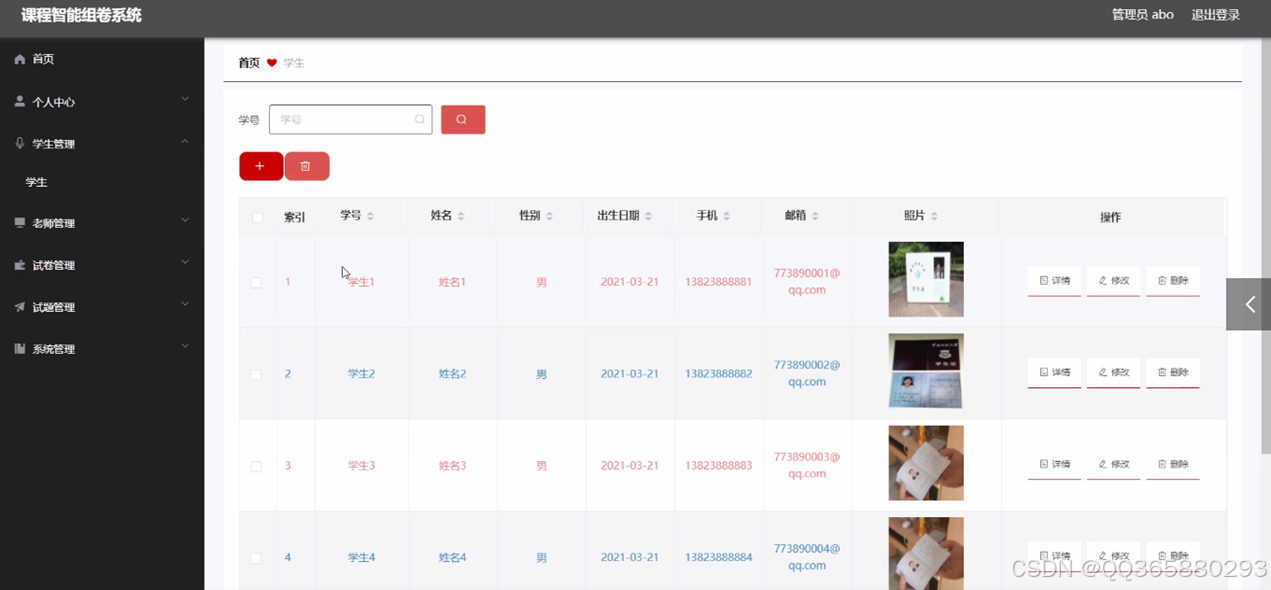
Task: Click 首页 breadcrumb link
Action: click(x=249, y=63)
